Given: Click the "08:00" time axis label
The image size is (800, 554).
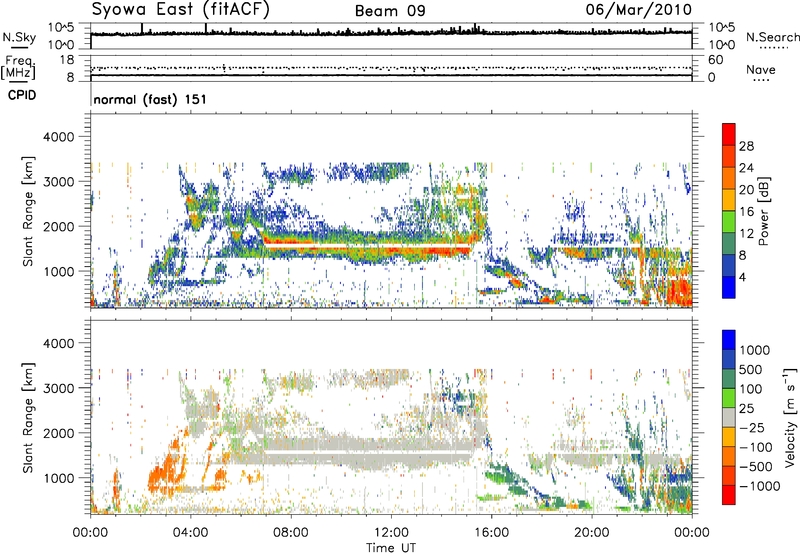Looking at the screenshot, I should tap(291, 533).
